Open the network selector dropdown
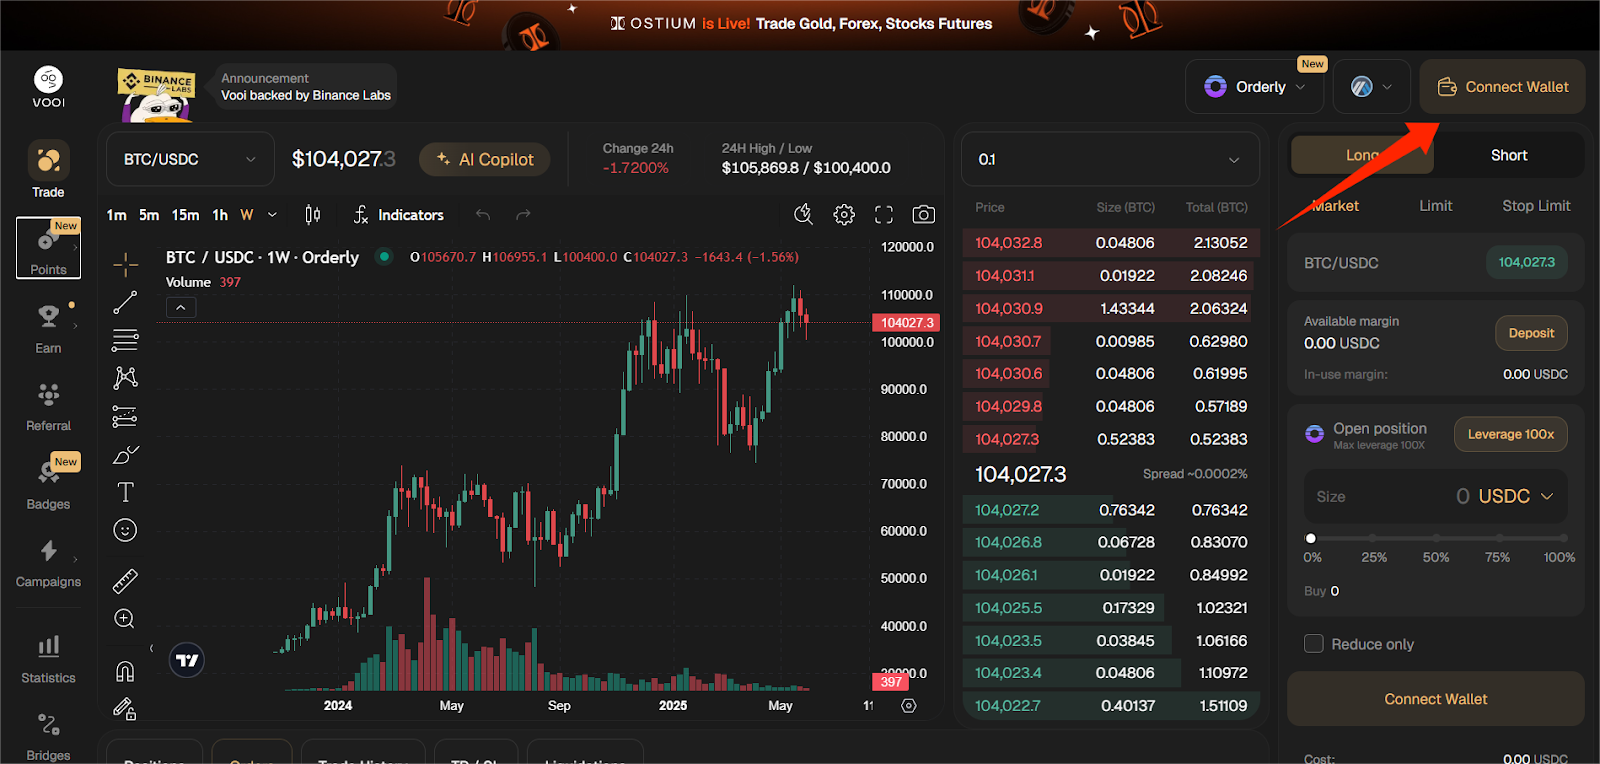This screenshot has height=764, width=1600. pos(1371,87)
